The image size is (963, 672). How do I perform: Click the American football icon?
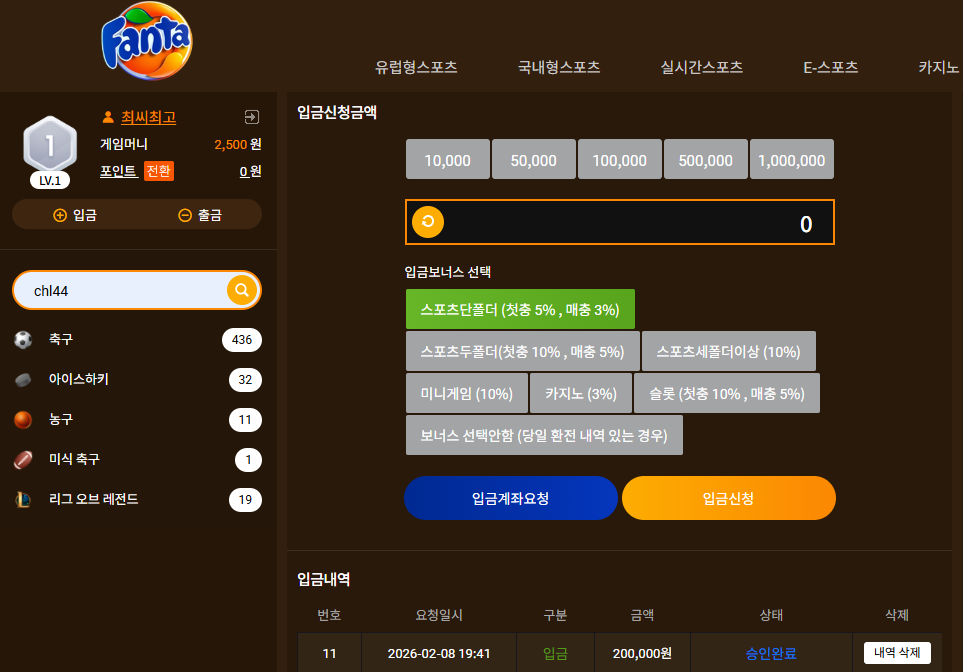click(x=23, y=459)
